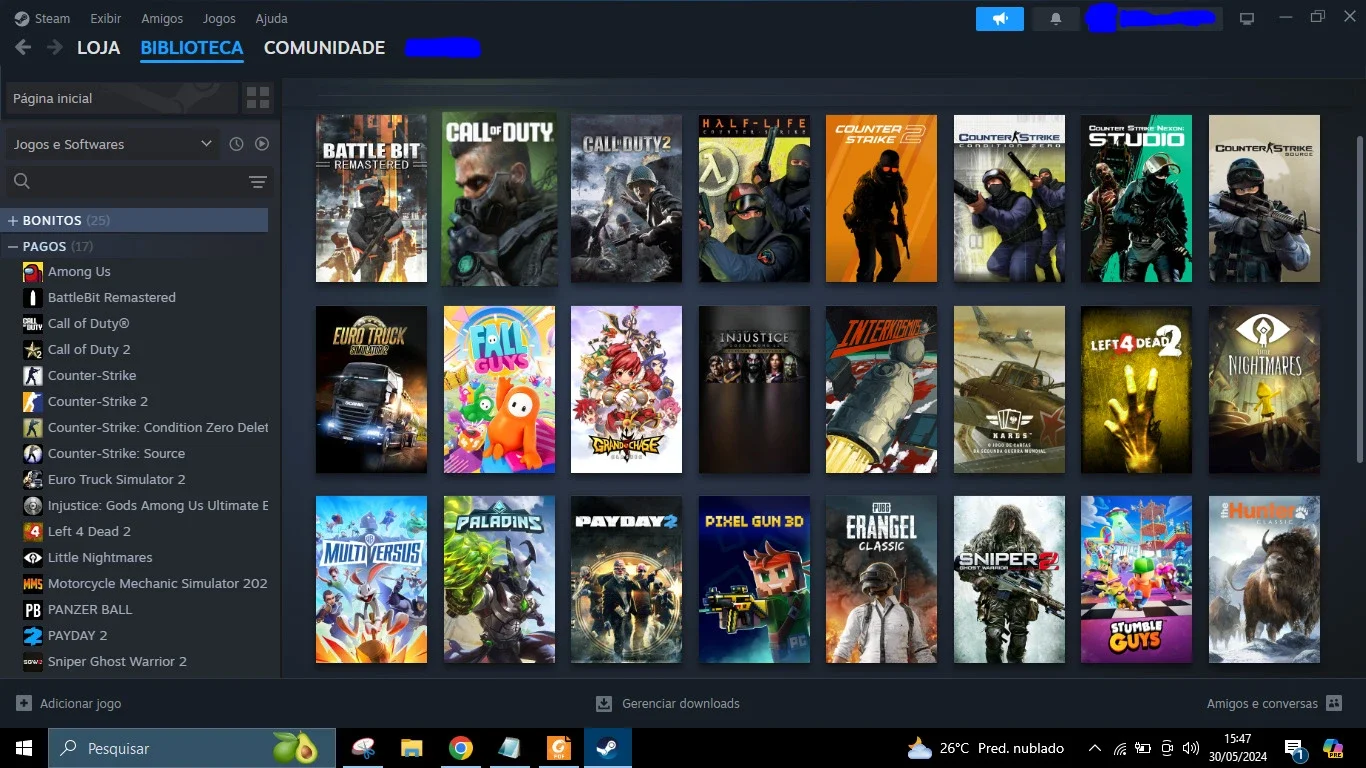
Task: Open BattleBit Remastered cover art
Action: pyautogui.click(x=371, y=198)
